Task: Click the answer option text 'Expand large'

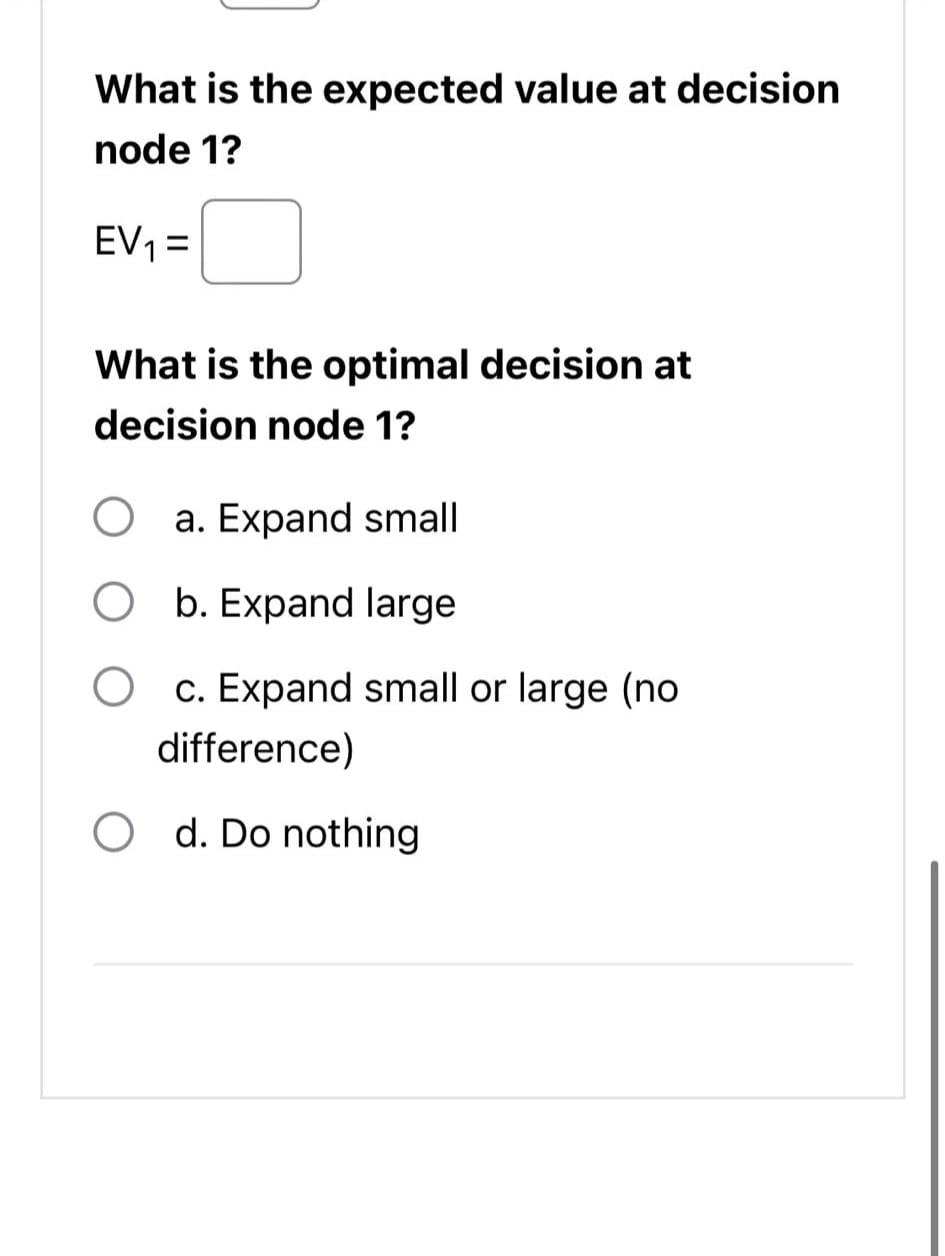Action: tap(315, 603)
